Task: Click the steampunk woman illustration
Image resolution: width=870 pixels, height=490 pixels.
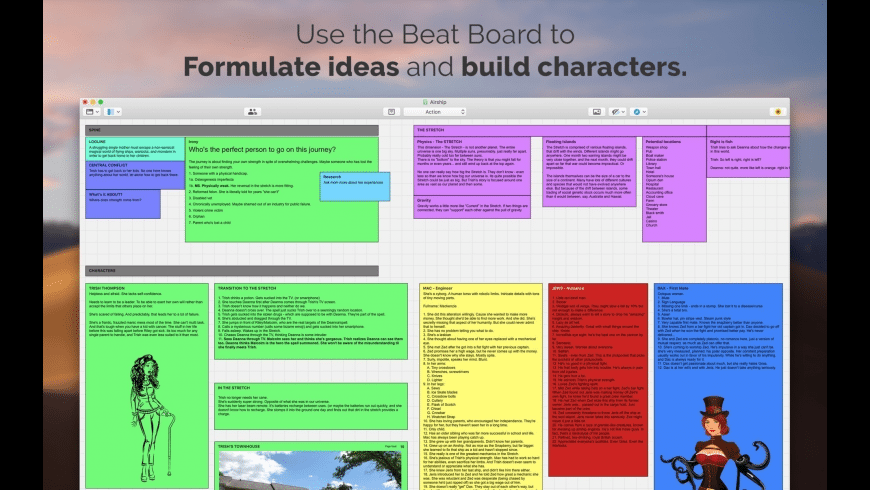Action: pos(716,444)
